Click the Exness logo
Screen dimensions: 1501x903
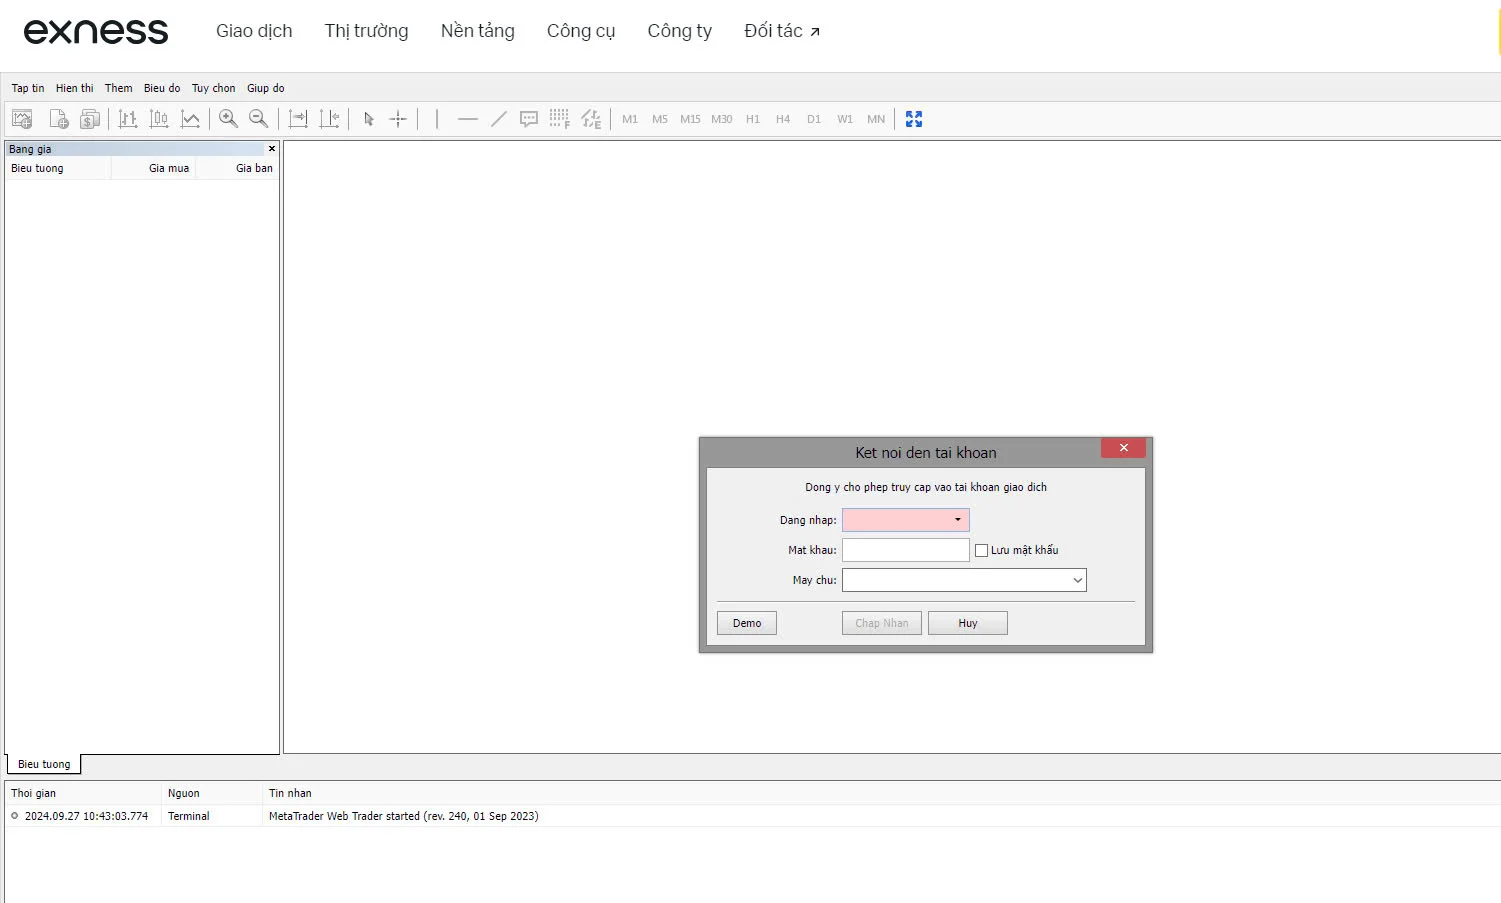click(x=96, y=32)
